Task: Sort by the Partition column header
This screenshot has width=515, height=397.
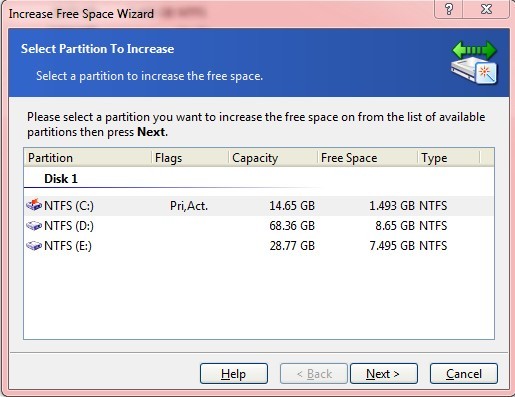Action: [88, 158]
